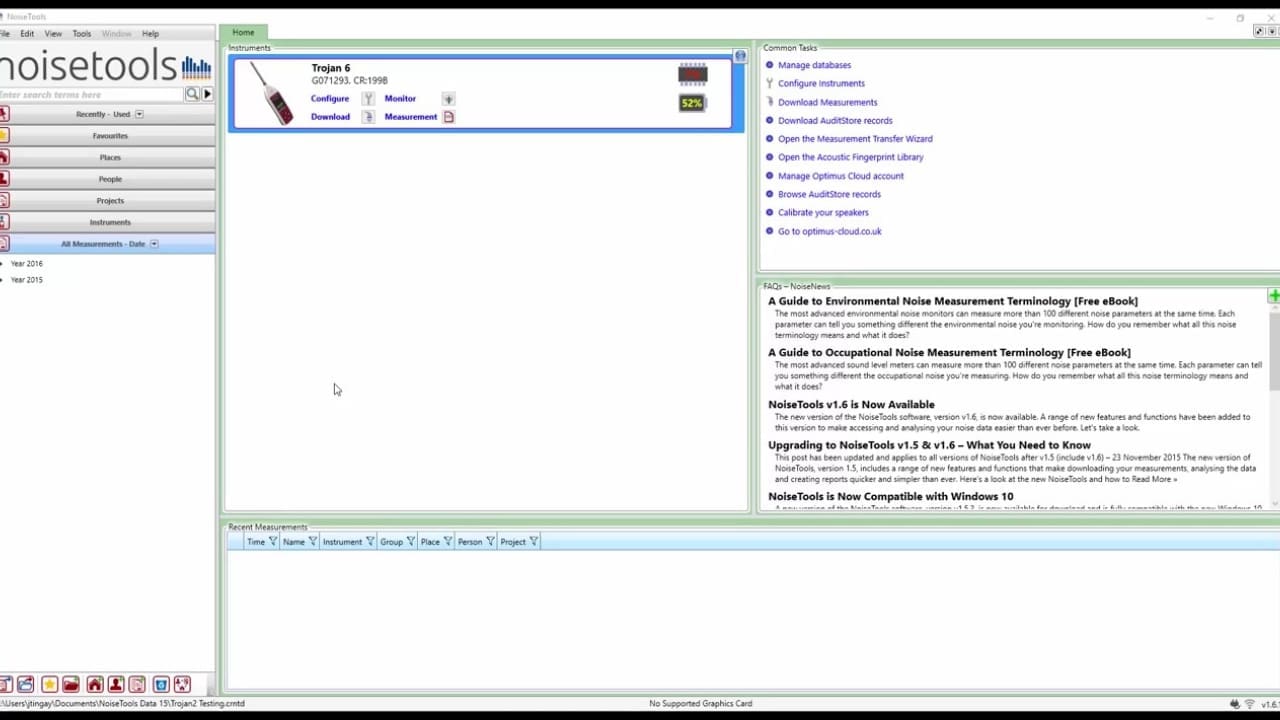
Task: Click the green plus icon in FAQs panel
Action: [x=1274, y=296]
